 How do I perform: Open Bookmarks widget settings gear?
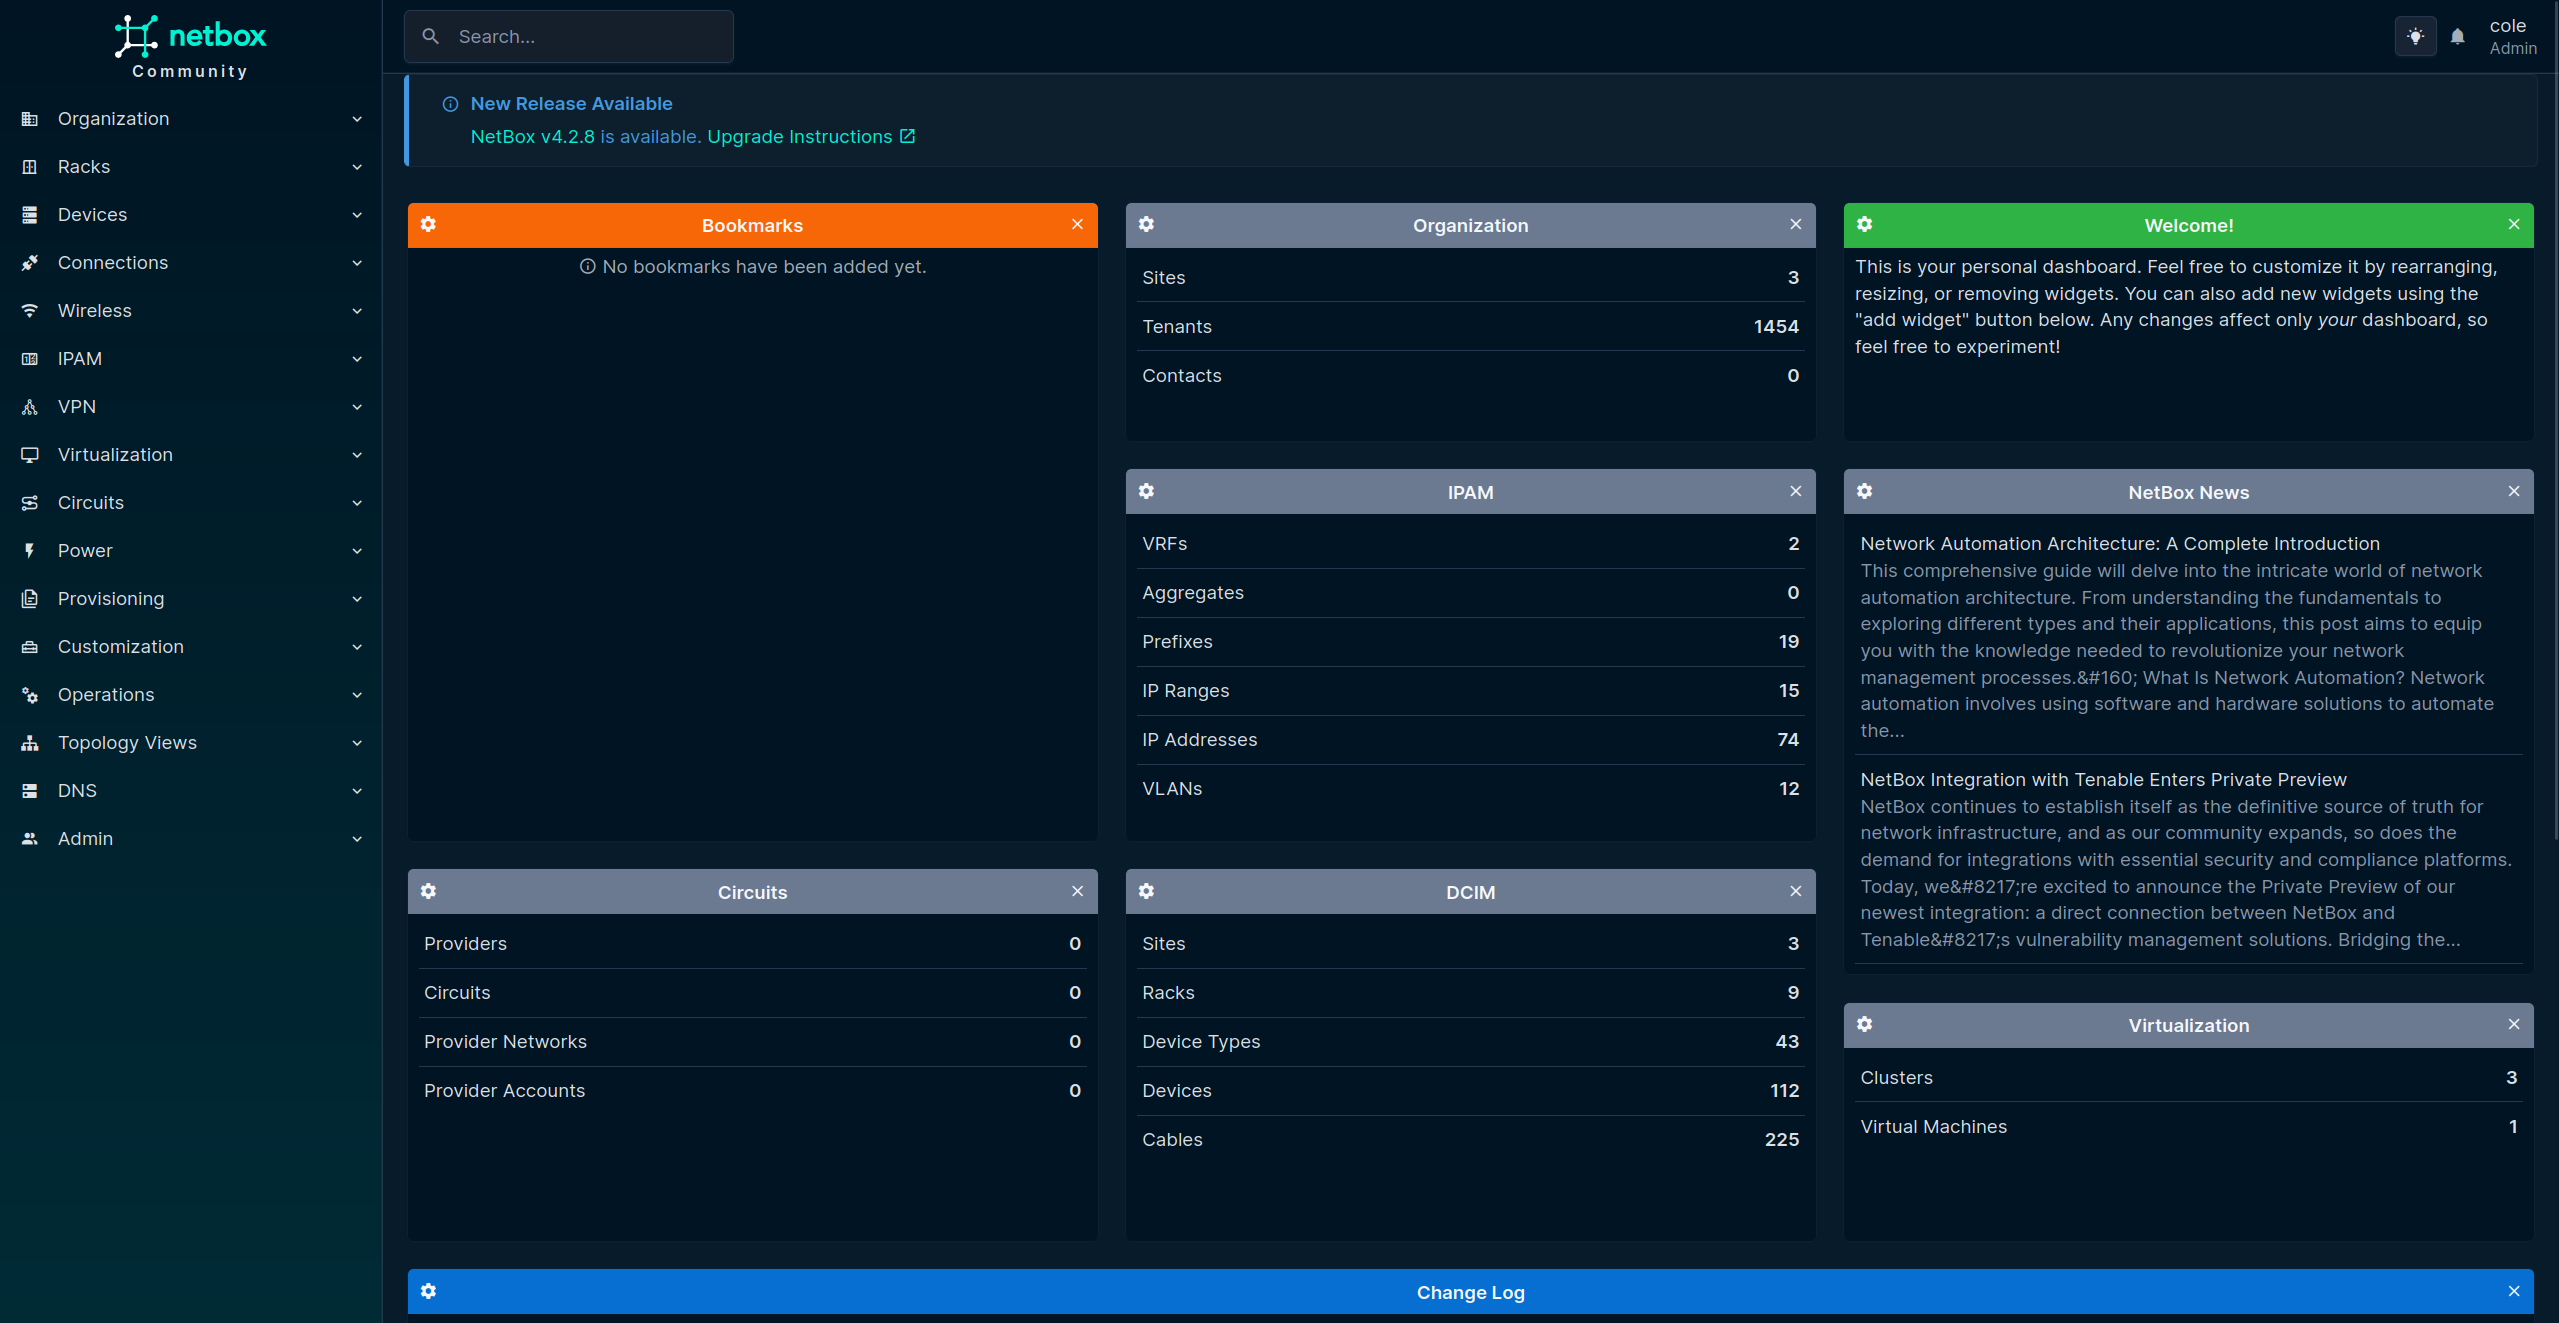coord(428,224)
